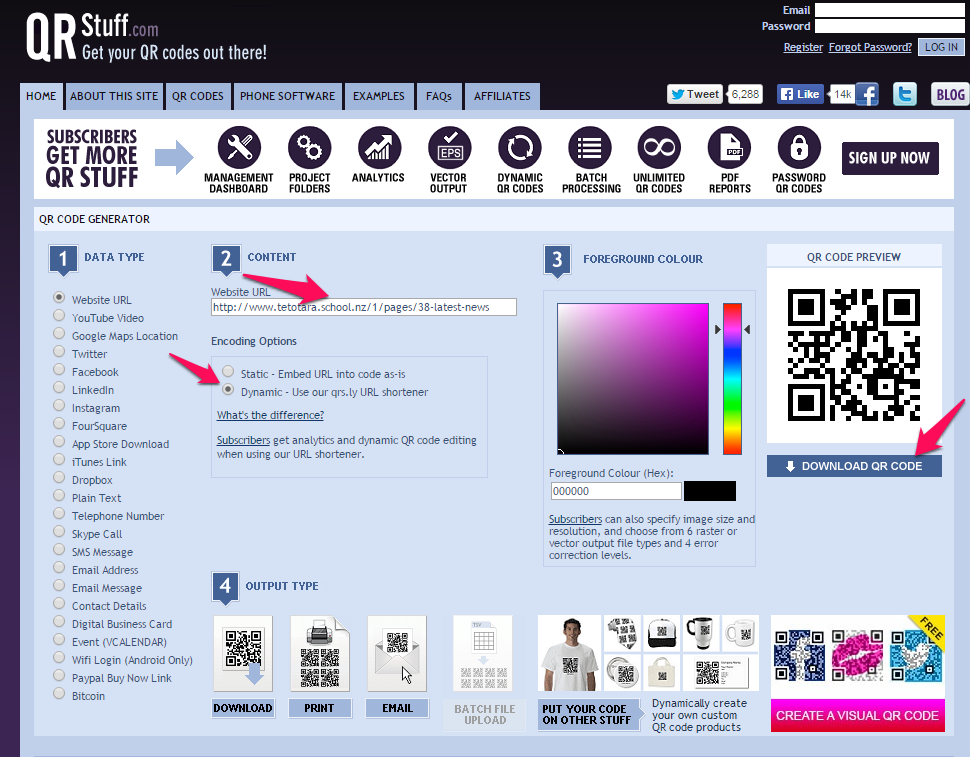Click the Website URL input field
This screenshot has height=757, width=970.
click(364, 307)
